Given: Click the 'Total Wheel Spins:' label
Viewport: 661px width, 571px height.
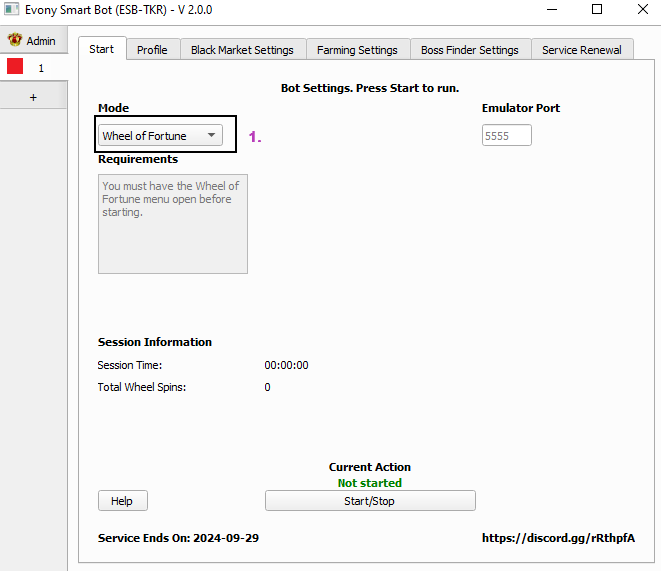Looking at the screenshot, I should tap(142, 387).
